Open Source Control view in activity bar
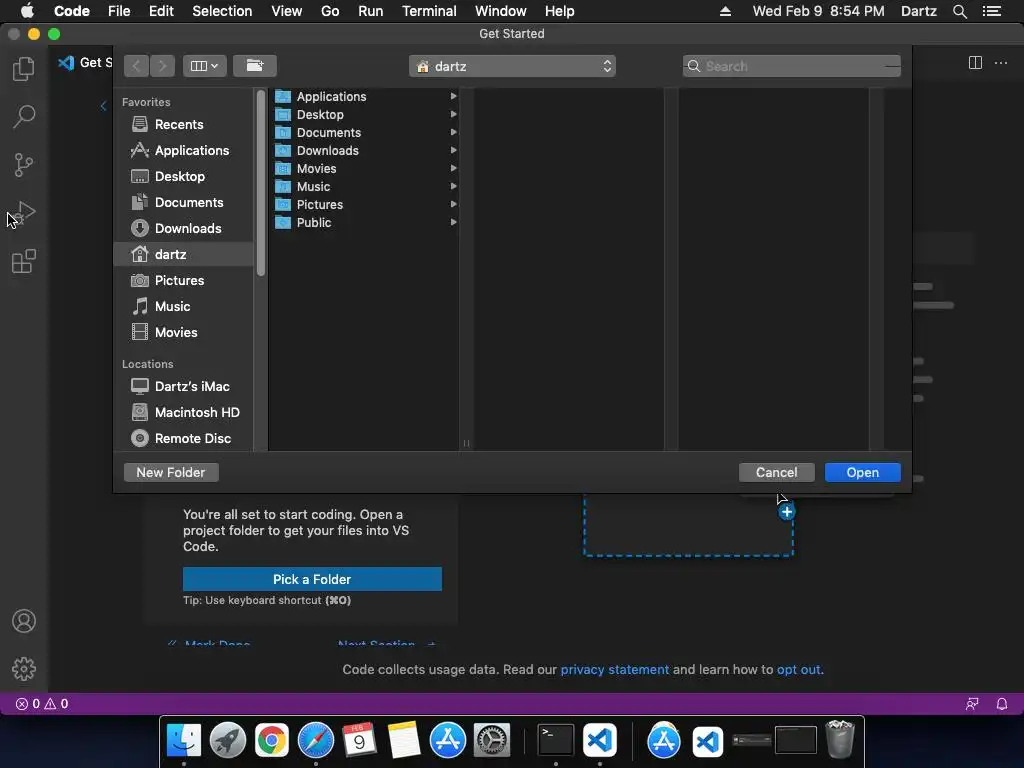The width and height of the screenshot is (1024, 768). click(24, 165)
